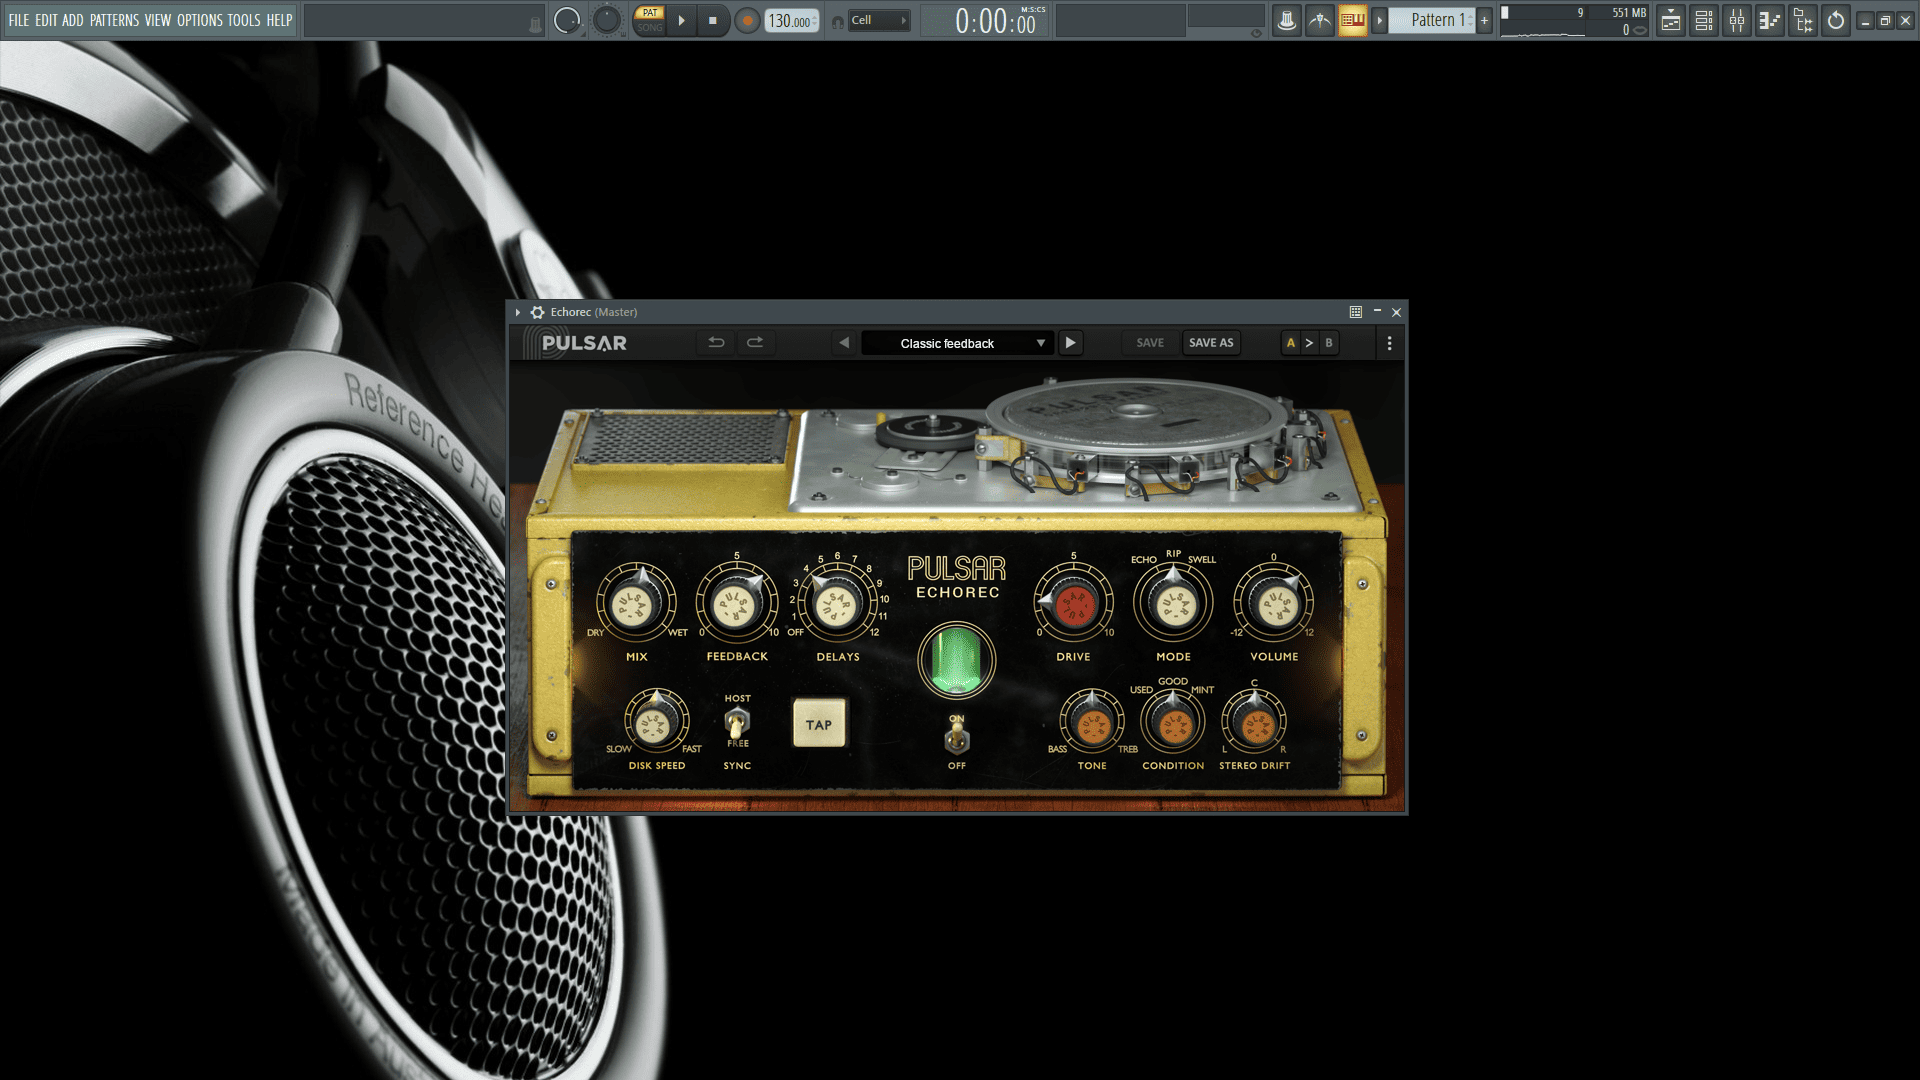Select the B state button
Screen dimensions: 1920x1080
pyautogui.click(x=1329, y=343)
